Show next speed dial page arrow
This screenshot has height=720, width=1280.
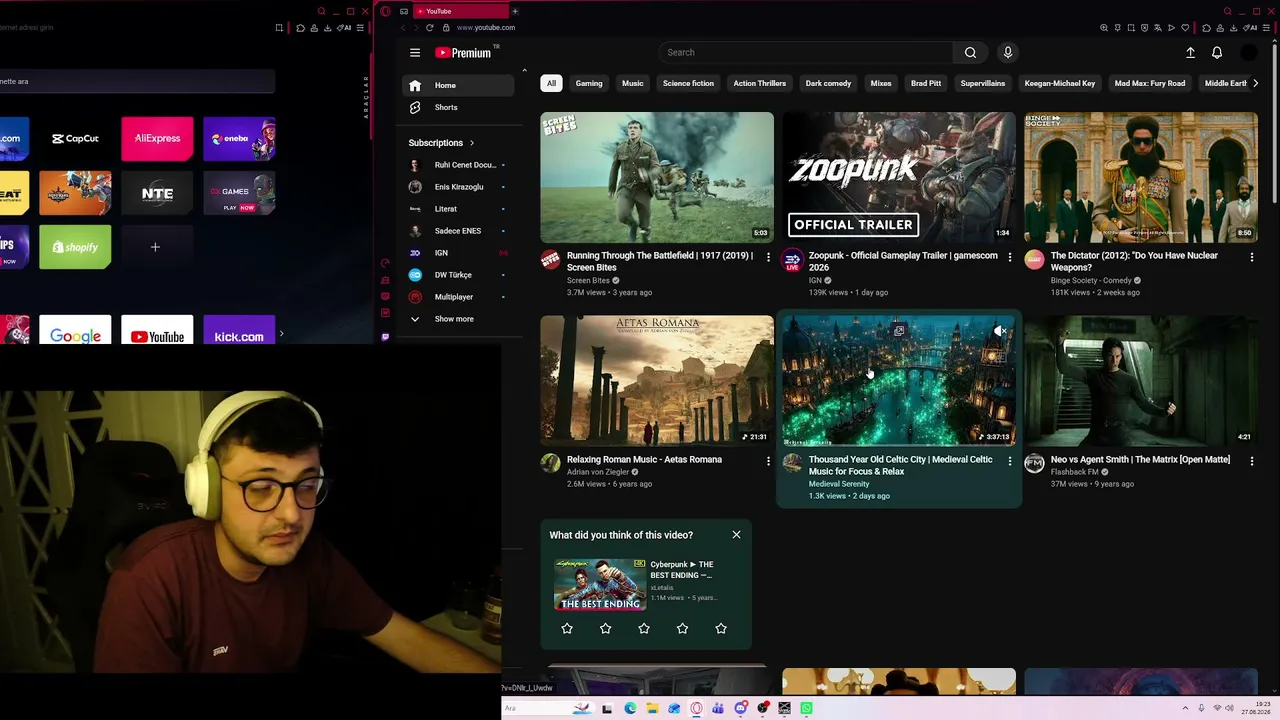click(281, 334)
